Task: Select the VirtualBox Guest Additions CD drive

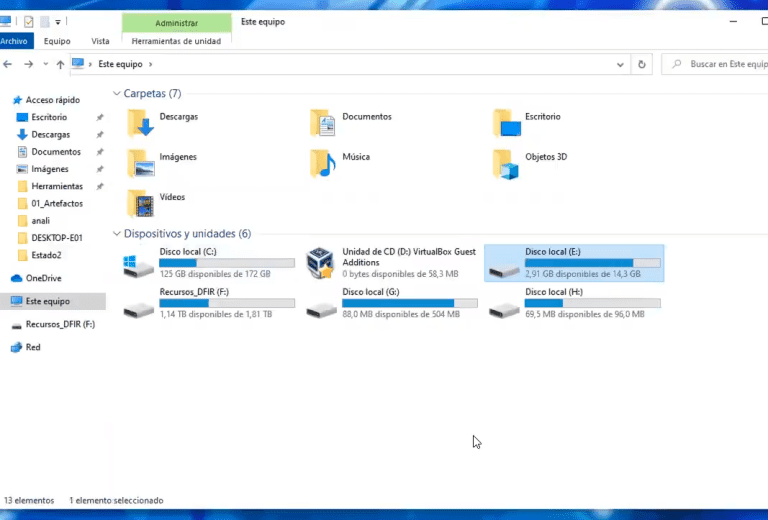Action: point(320,264)
